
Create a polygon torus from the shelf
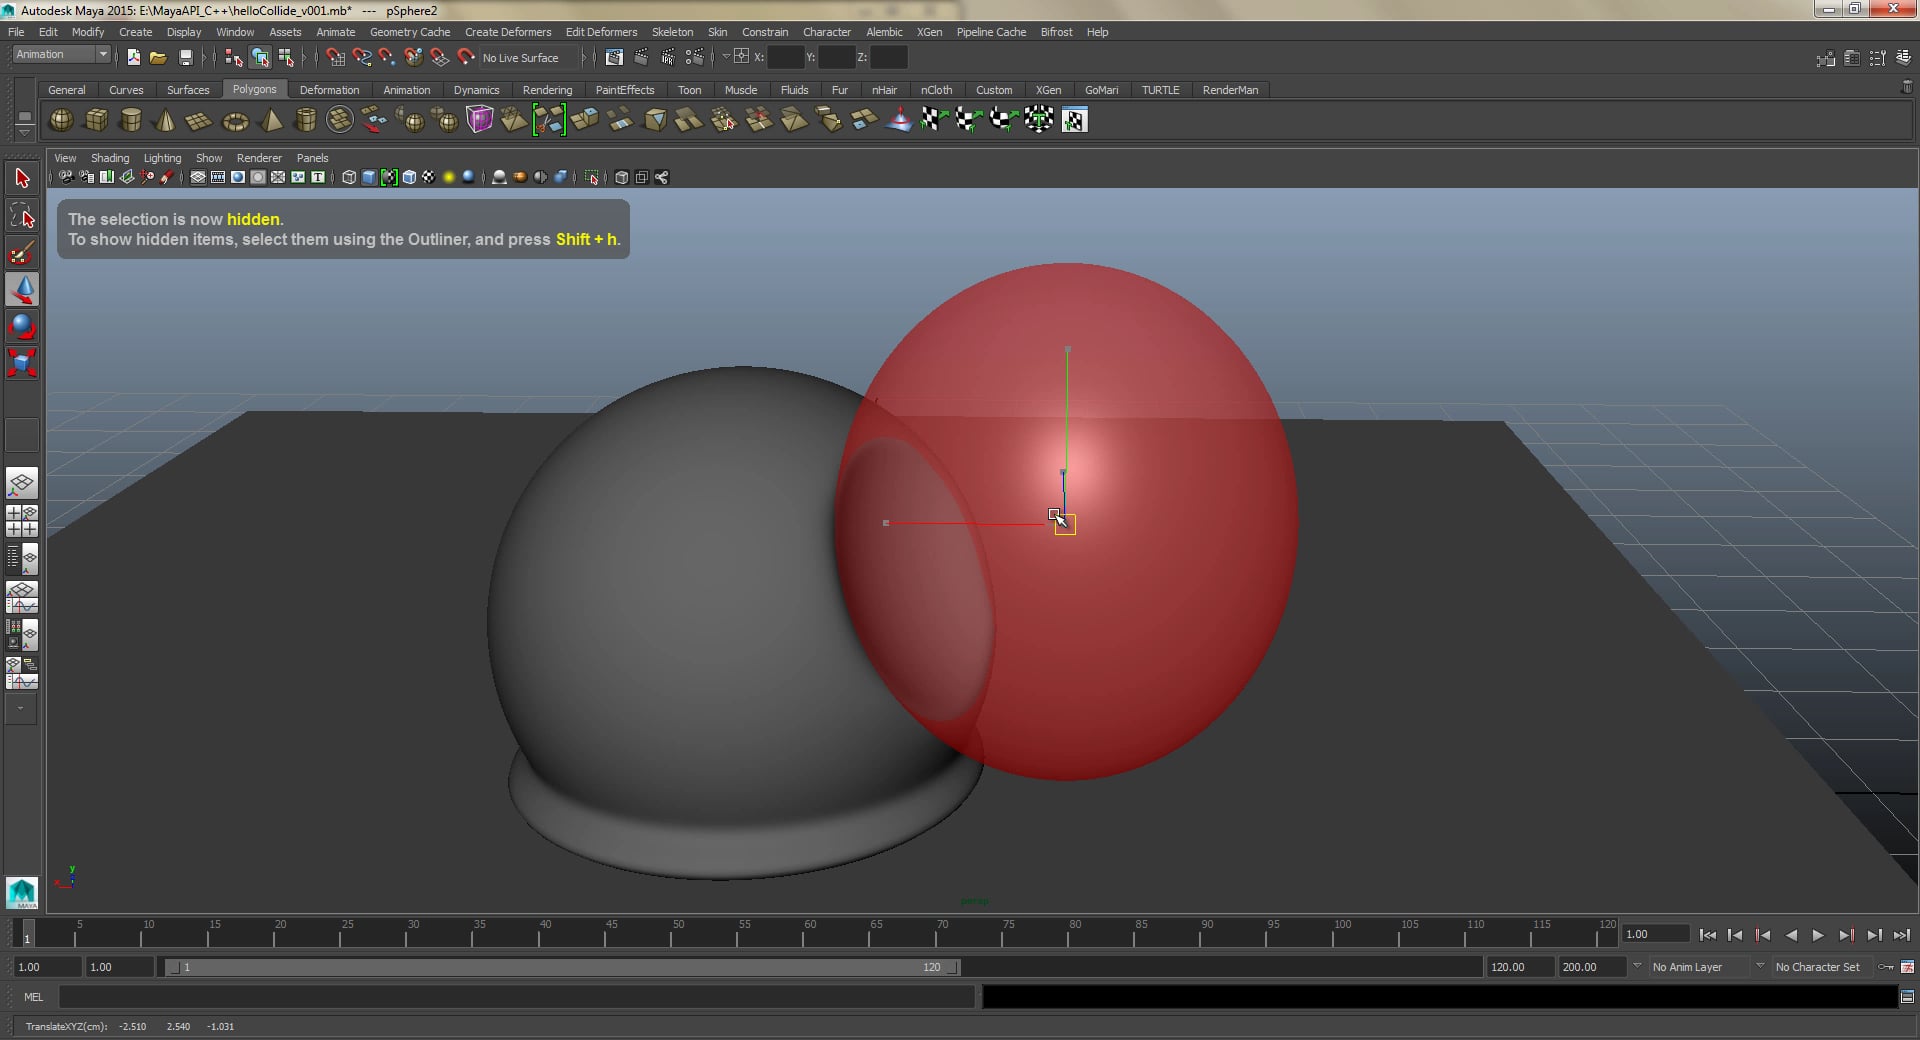click(x=235, y=120)
